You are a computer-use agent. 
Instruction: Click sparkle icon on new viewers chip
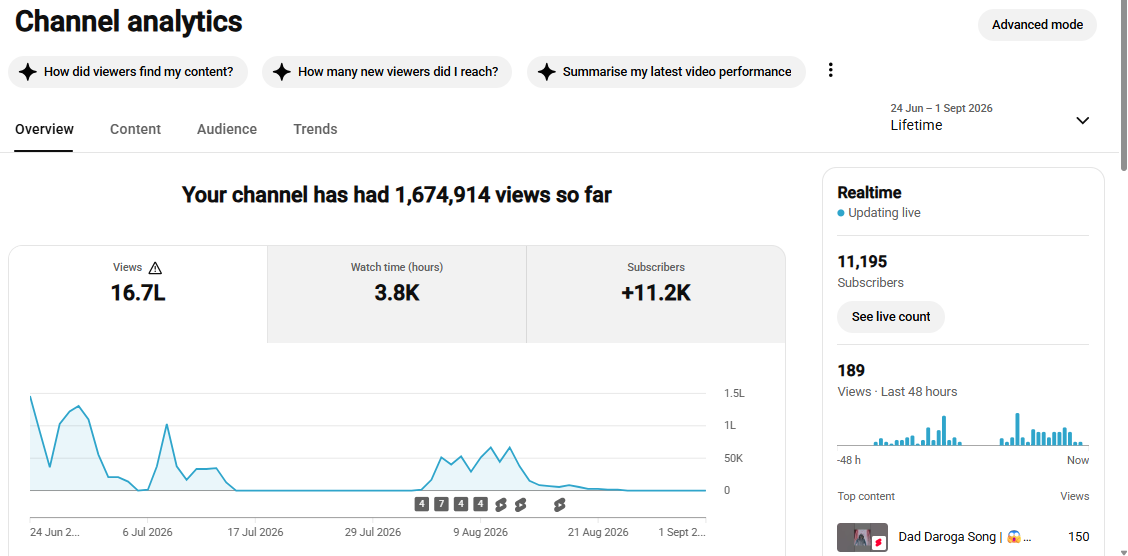coord(282,72)
